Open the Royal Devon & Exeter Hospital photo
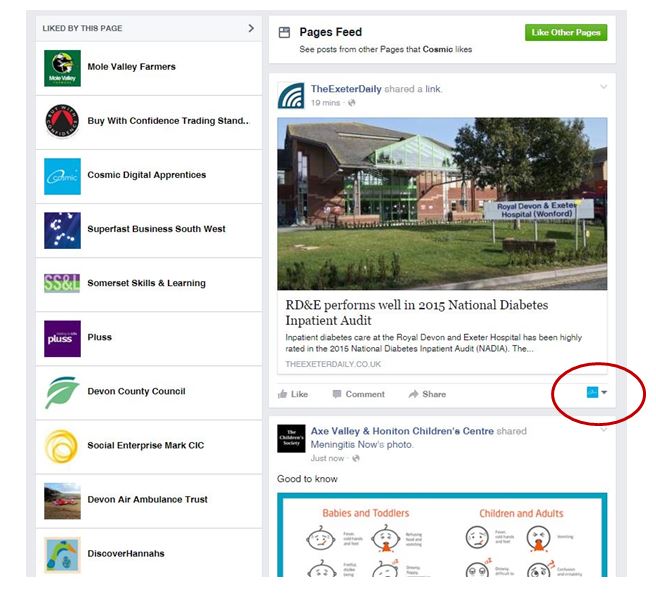Screen dimensions: 656x593 442,204
